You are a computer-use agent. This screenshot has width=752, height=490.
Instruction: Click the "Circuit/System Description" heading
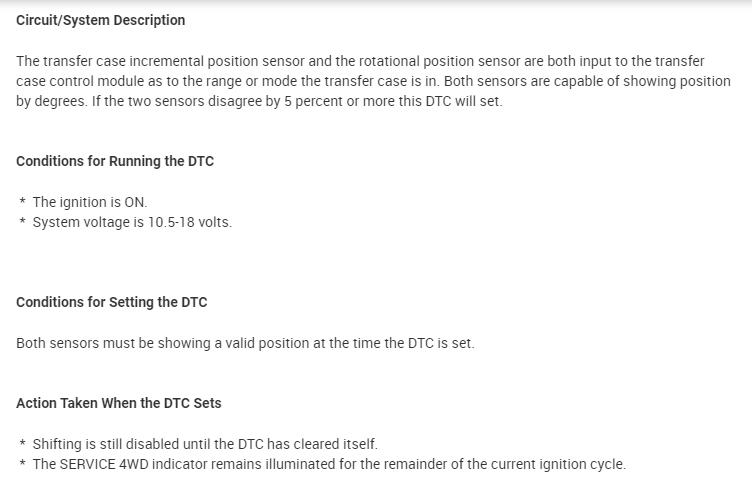coord(100,20)
